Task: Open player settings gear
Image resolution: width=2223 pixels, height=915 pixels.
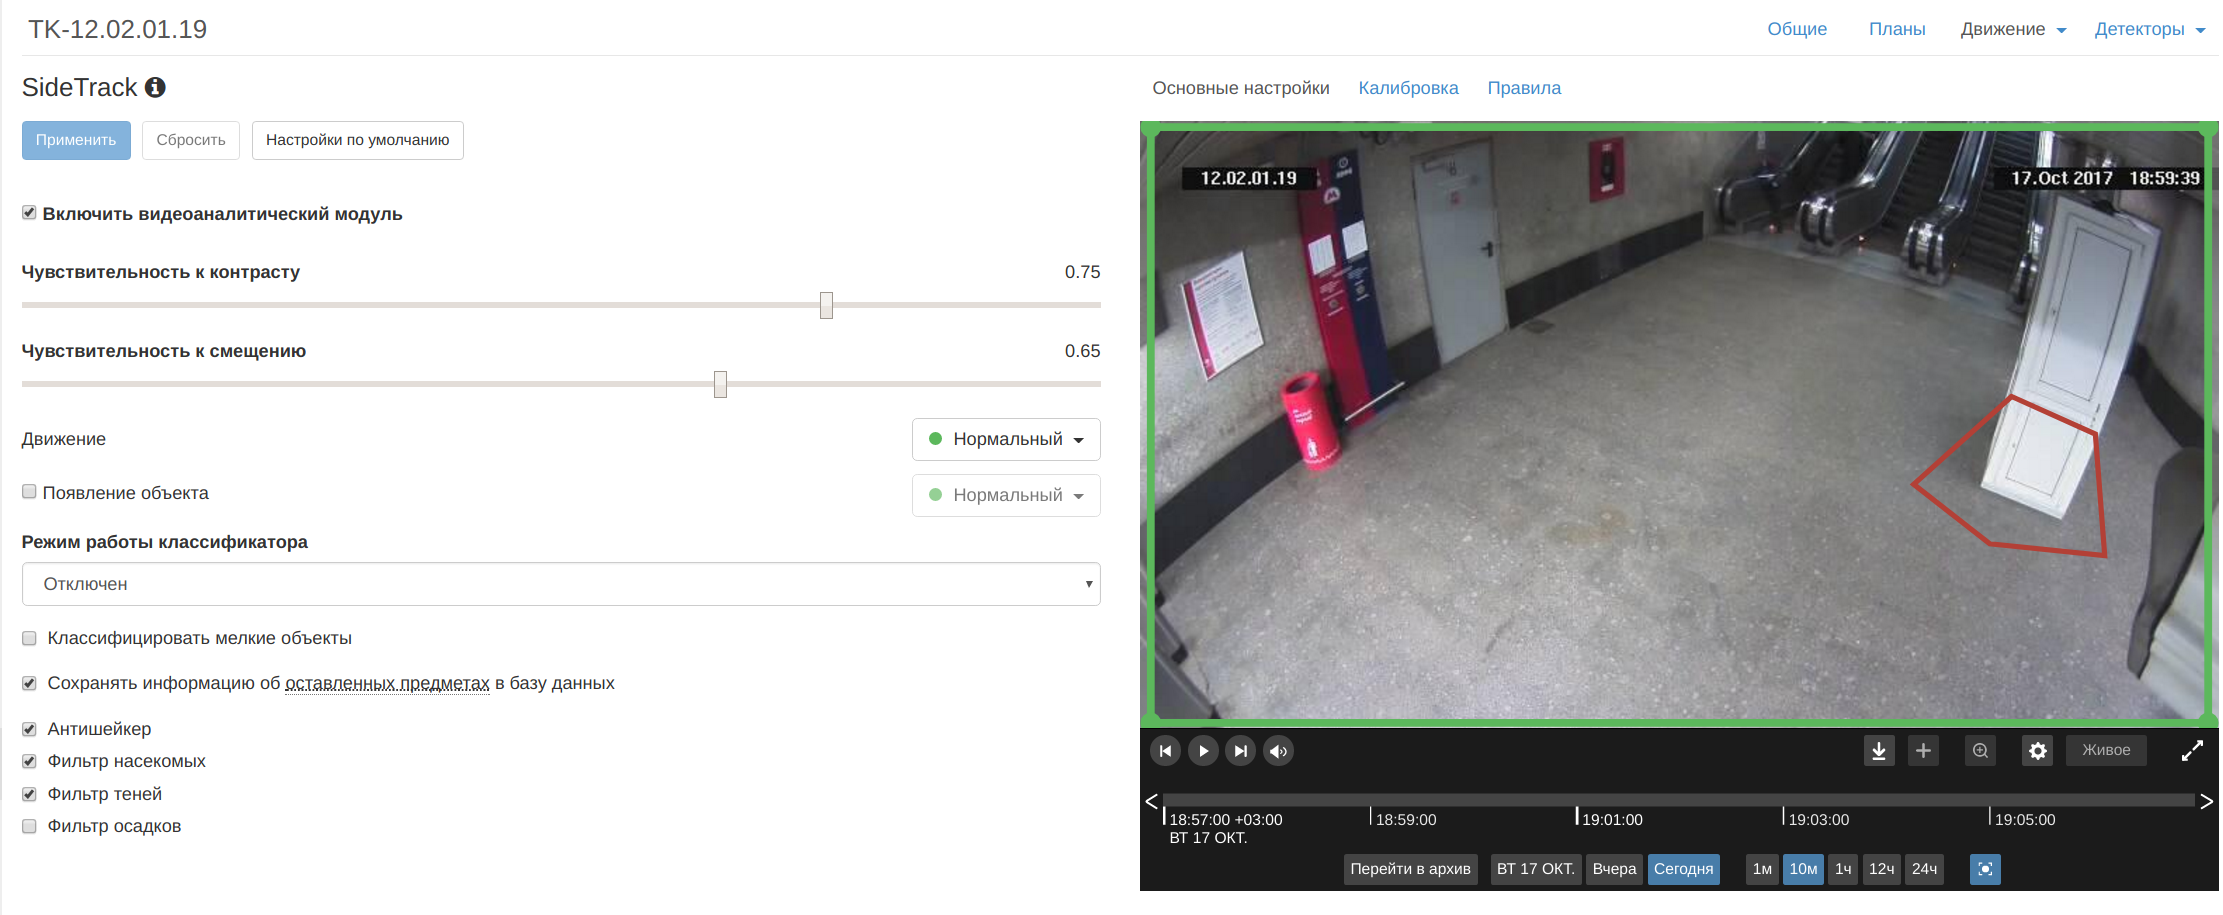Action: (2037, 751)
